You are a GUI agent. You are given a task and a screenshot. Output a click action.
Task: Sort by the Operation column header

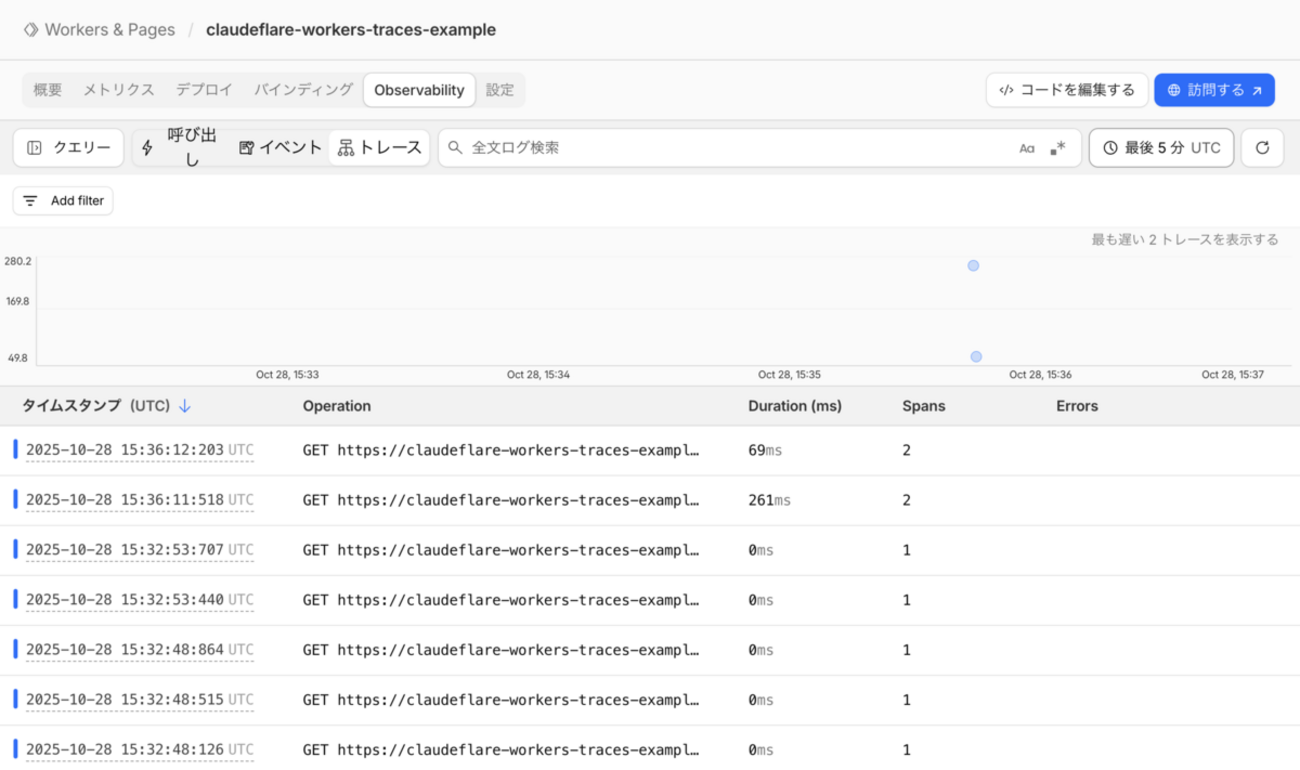(337, 406)
